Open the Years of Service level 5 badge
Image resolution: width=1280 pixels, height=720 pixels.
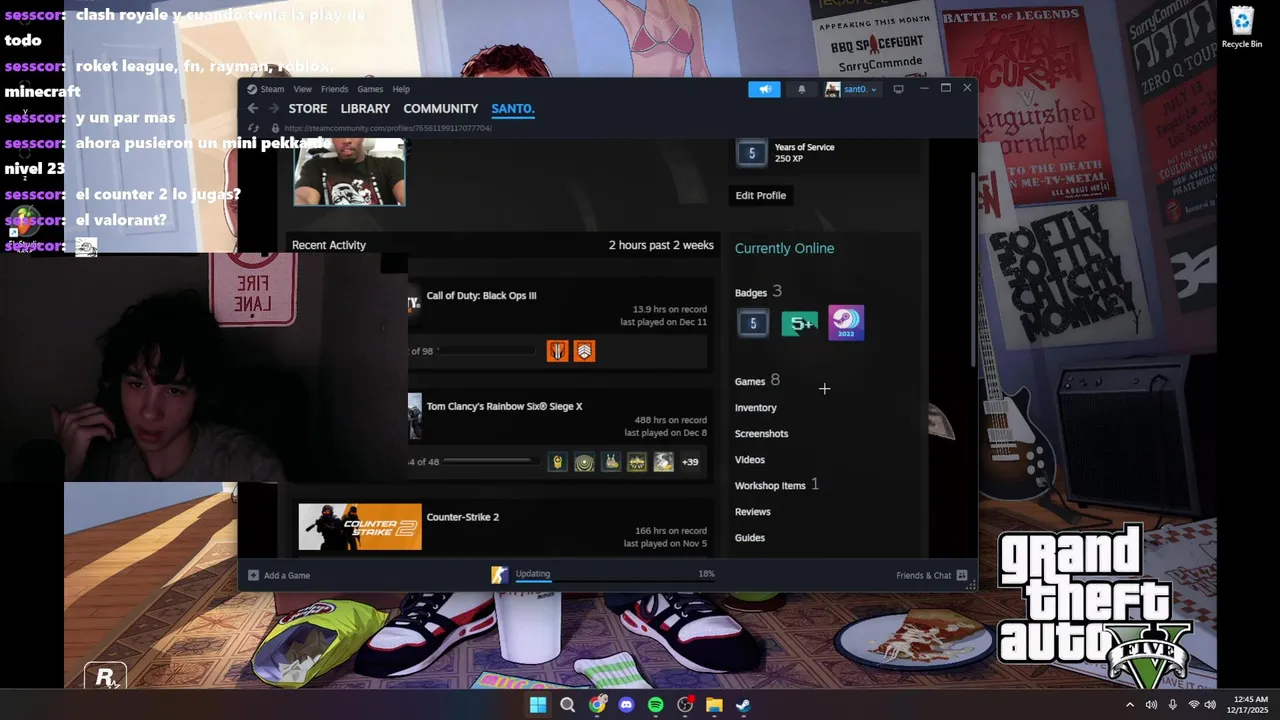(x=752, y=153)
